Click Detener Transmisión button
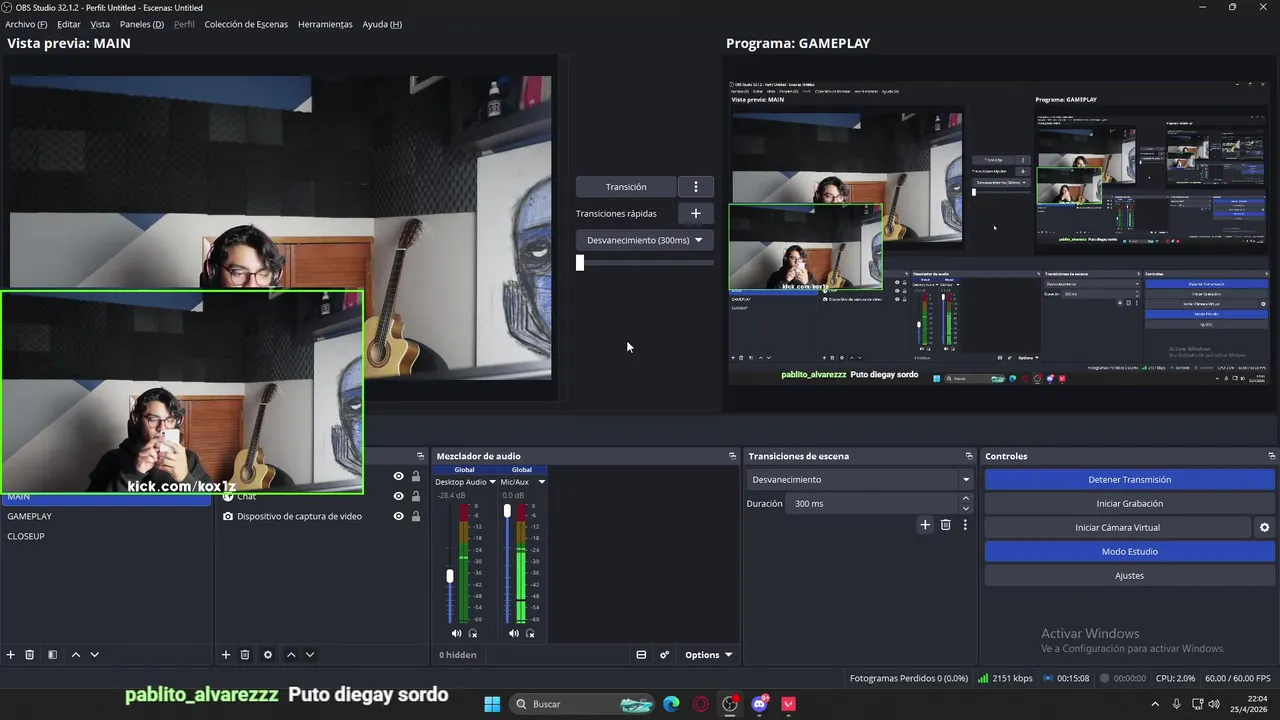The height and width of the screenshot is (720, 1280). pyautogui.click(x=1129, y=480)
